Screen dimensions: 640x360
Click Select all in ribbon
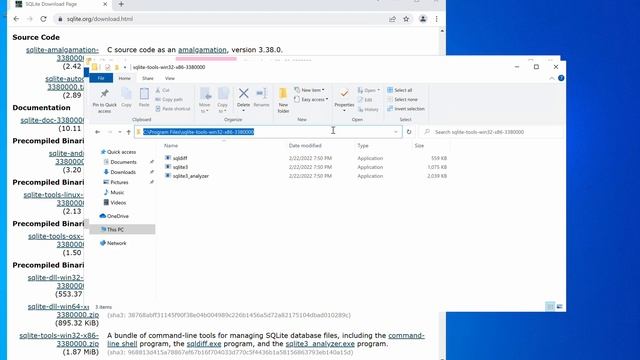tap(400, 90)
